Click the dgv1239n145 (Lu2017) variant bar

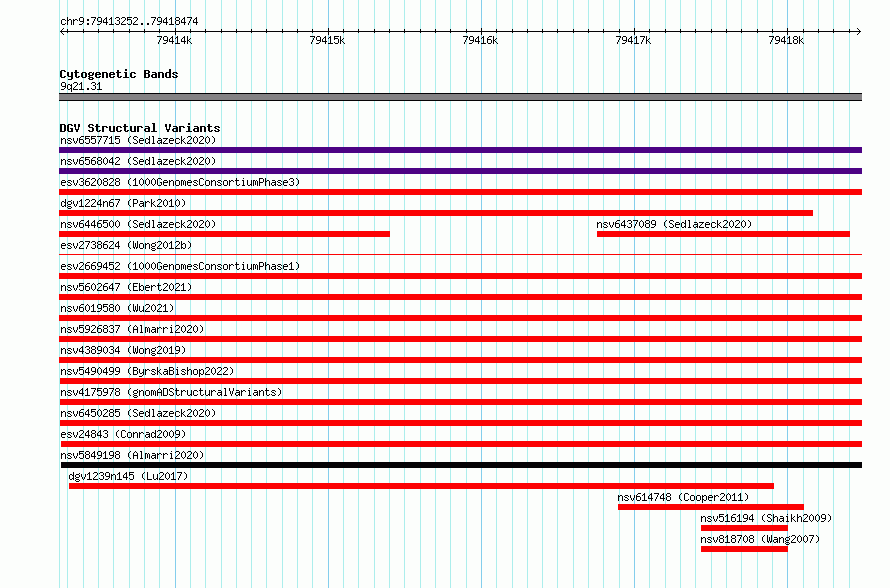(x=421, y=486)
